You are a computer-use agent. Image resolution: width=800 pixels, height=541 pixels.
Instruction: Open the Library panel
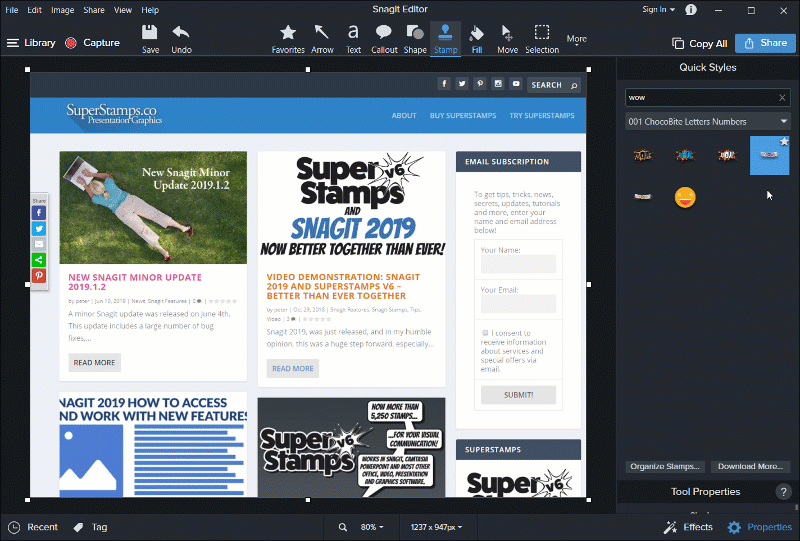pyautogui.click(x=31, y=43)
